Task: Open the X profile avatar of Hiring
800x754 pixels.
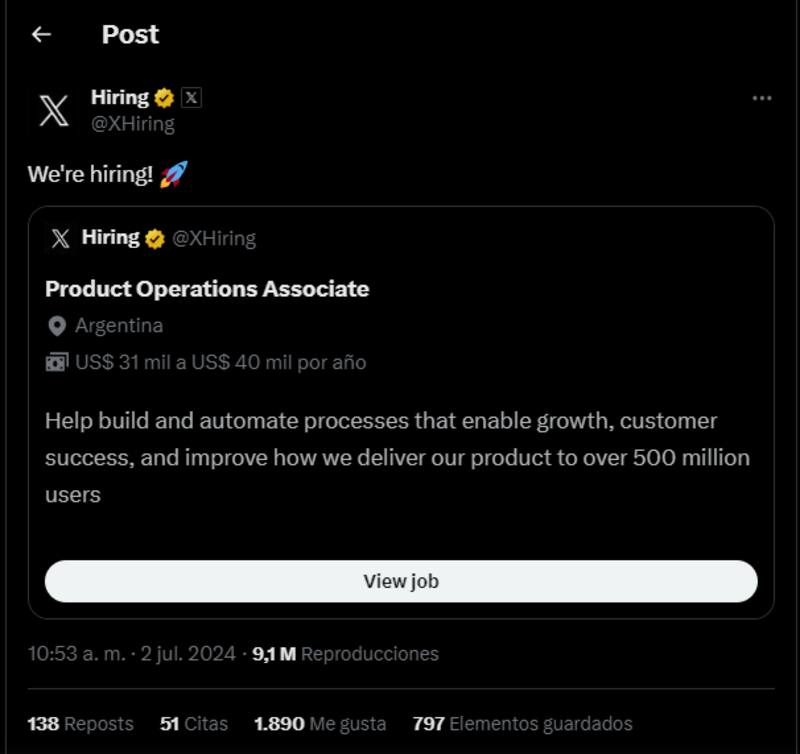Action: [x=53, y=110]
